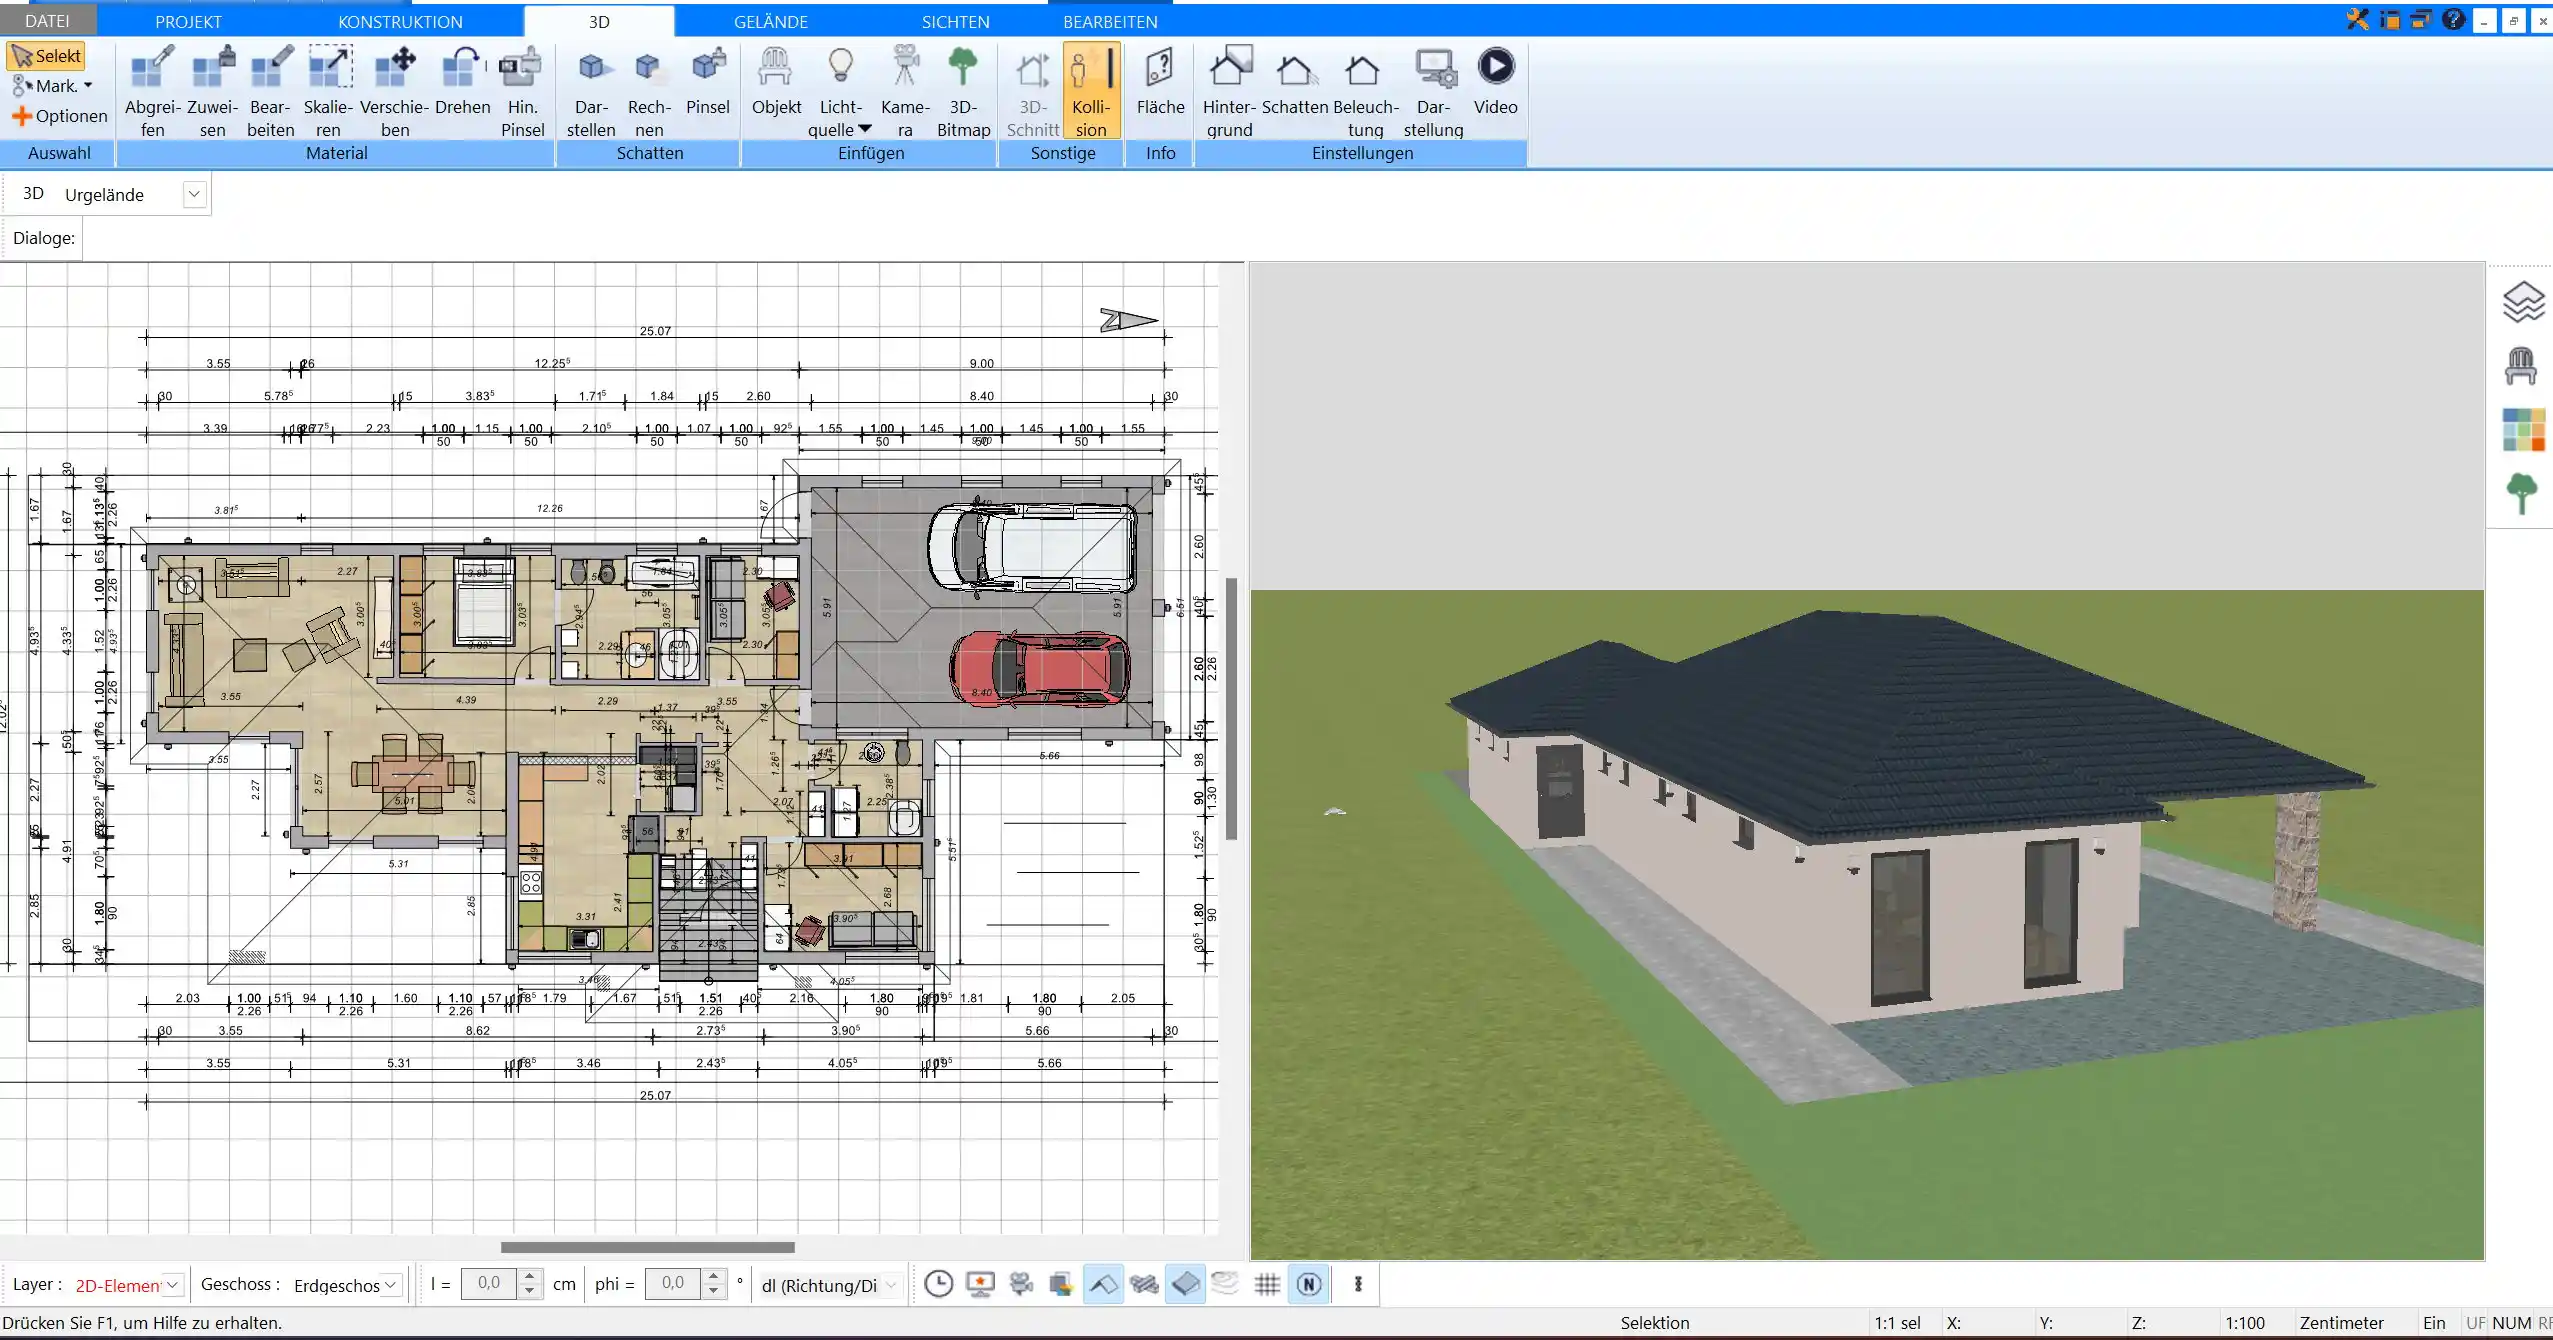
Task: Toggle the grid display in bottom toolbar
Action: pyautogui.click(x=1267, y=1285)
